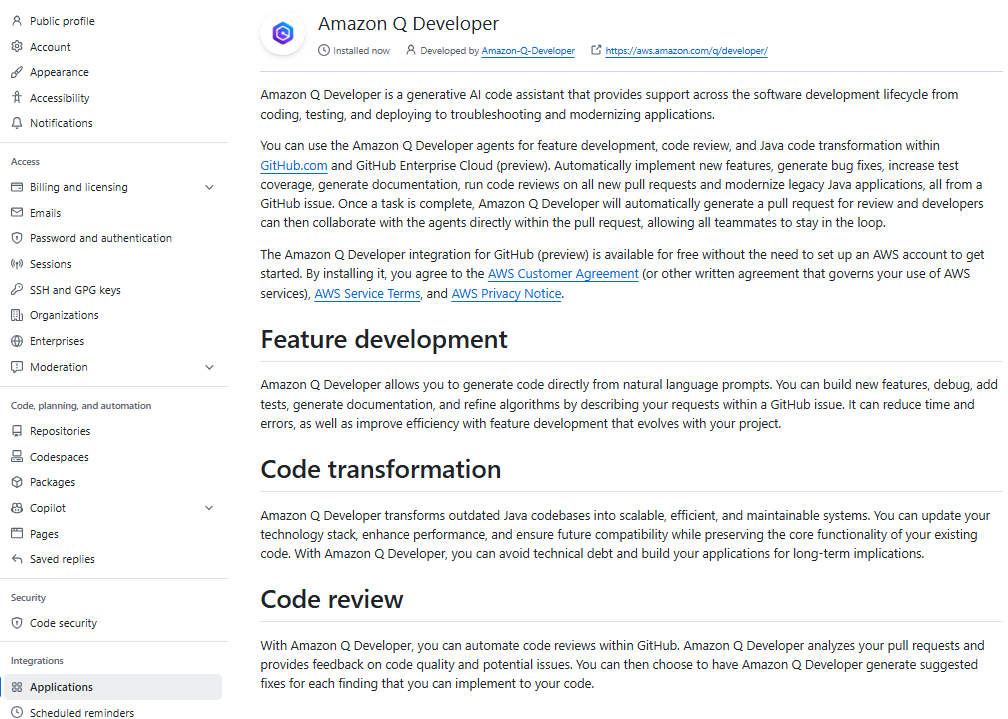The width and height of the screenshot is (1008, 719).
Task: Click the Notifications bell icon
Action: click(x=17, y=123)
